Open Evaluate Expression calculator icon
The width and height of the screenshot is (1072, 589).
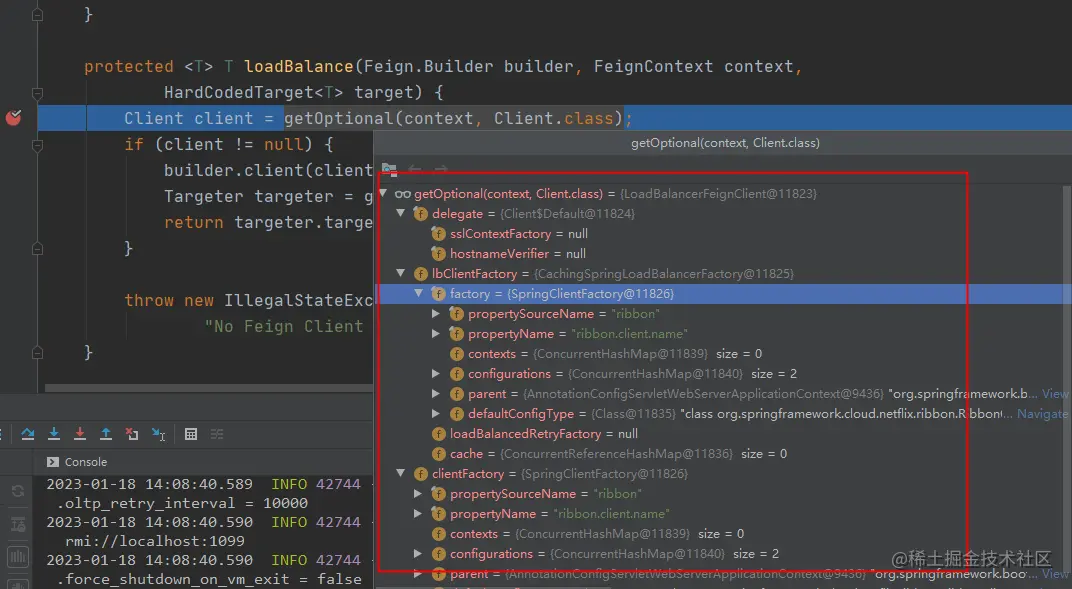pos(191,434)
